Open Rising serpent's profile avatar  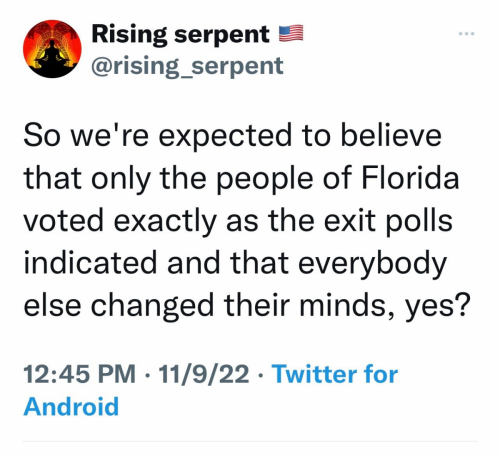(x=52, y=49)
